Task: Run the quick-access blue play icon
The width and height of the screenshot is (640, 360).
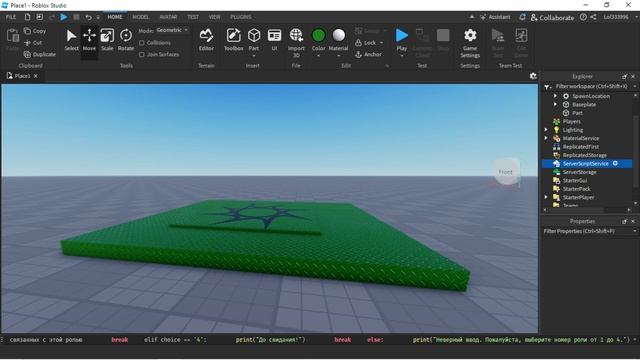Action: [x=64, y=17]
